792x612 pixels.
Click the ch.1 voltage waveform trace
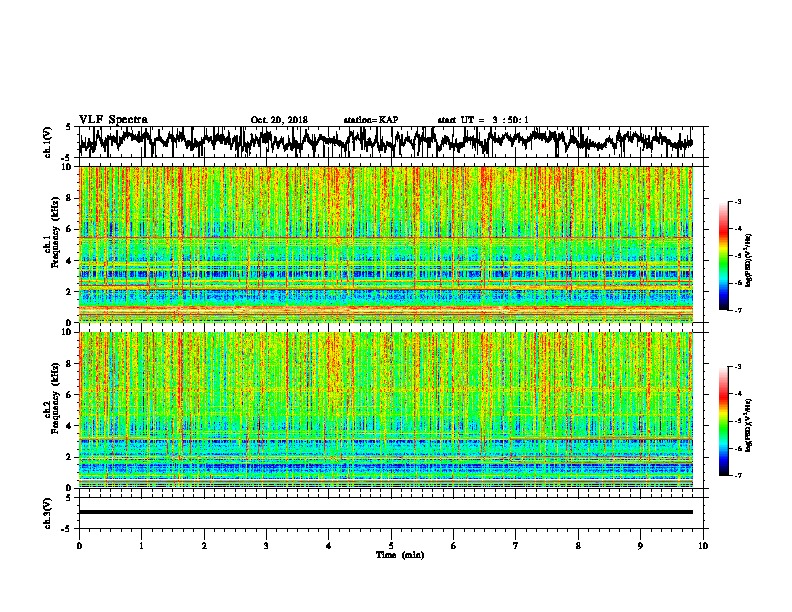pyautogui.click(x=386, y=141)
